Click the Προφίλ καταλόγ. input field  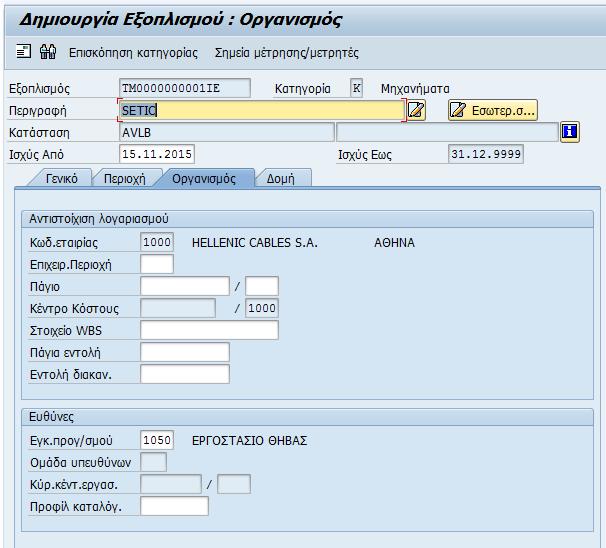click(174, 506)
